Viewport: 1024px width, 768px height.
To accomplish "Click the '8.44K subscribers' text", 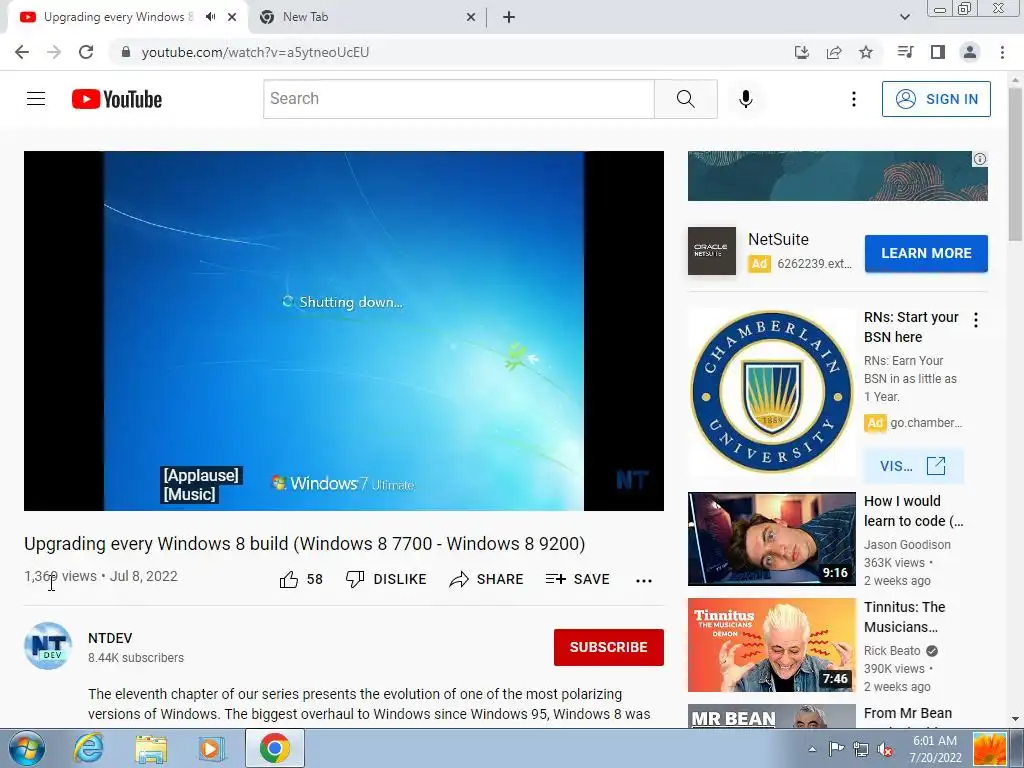I will click(x=136, y=658).
